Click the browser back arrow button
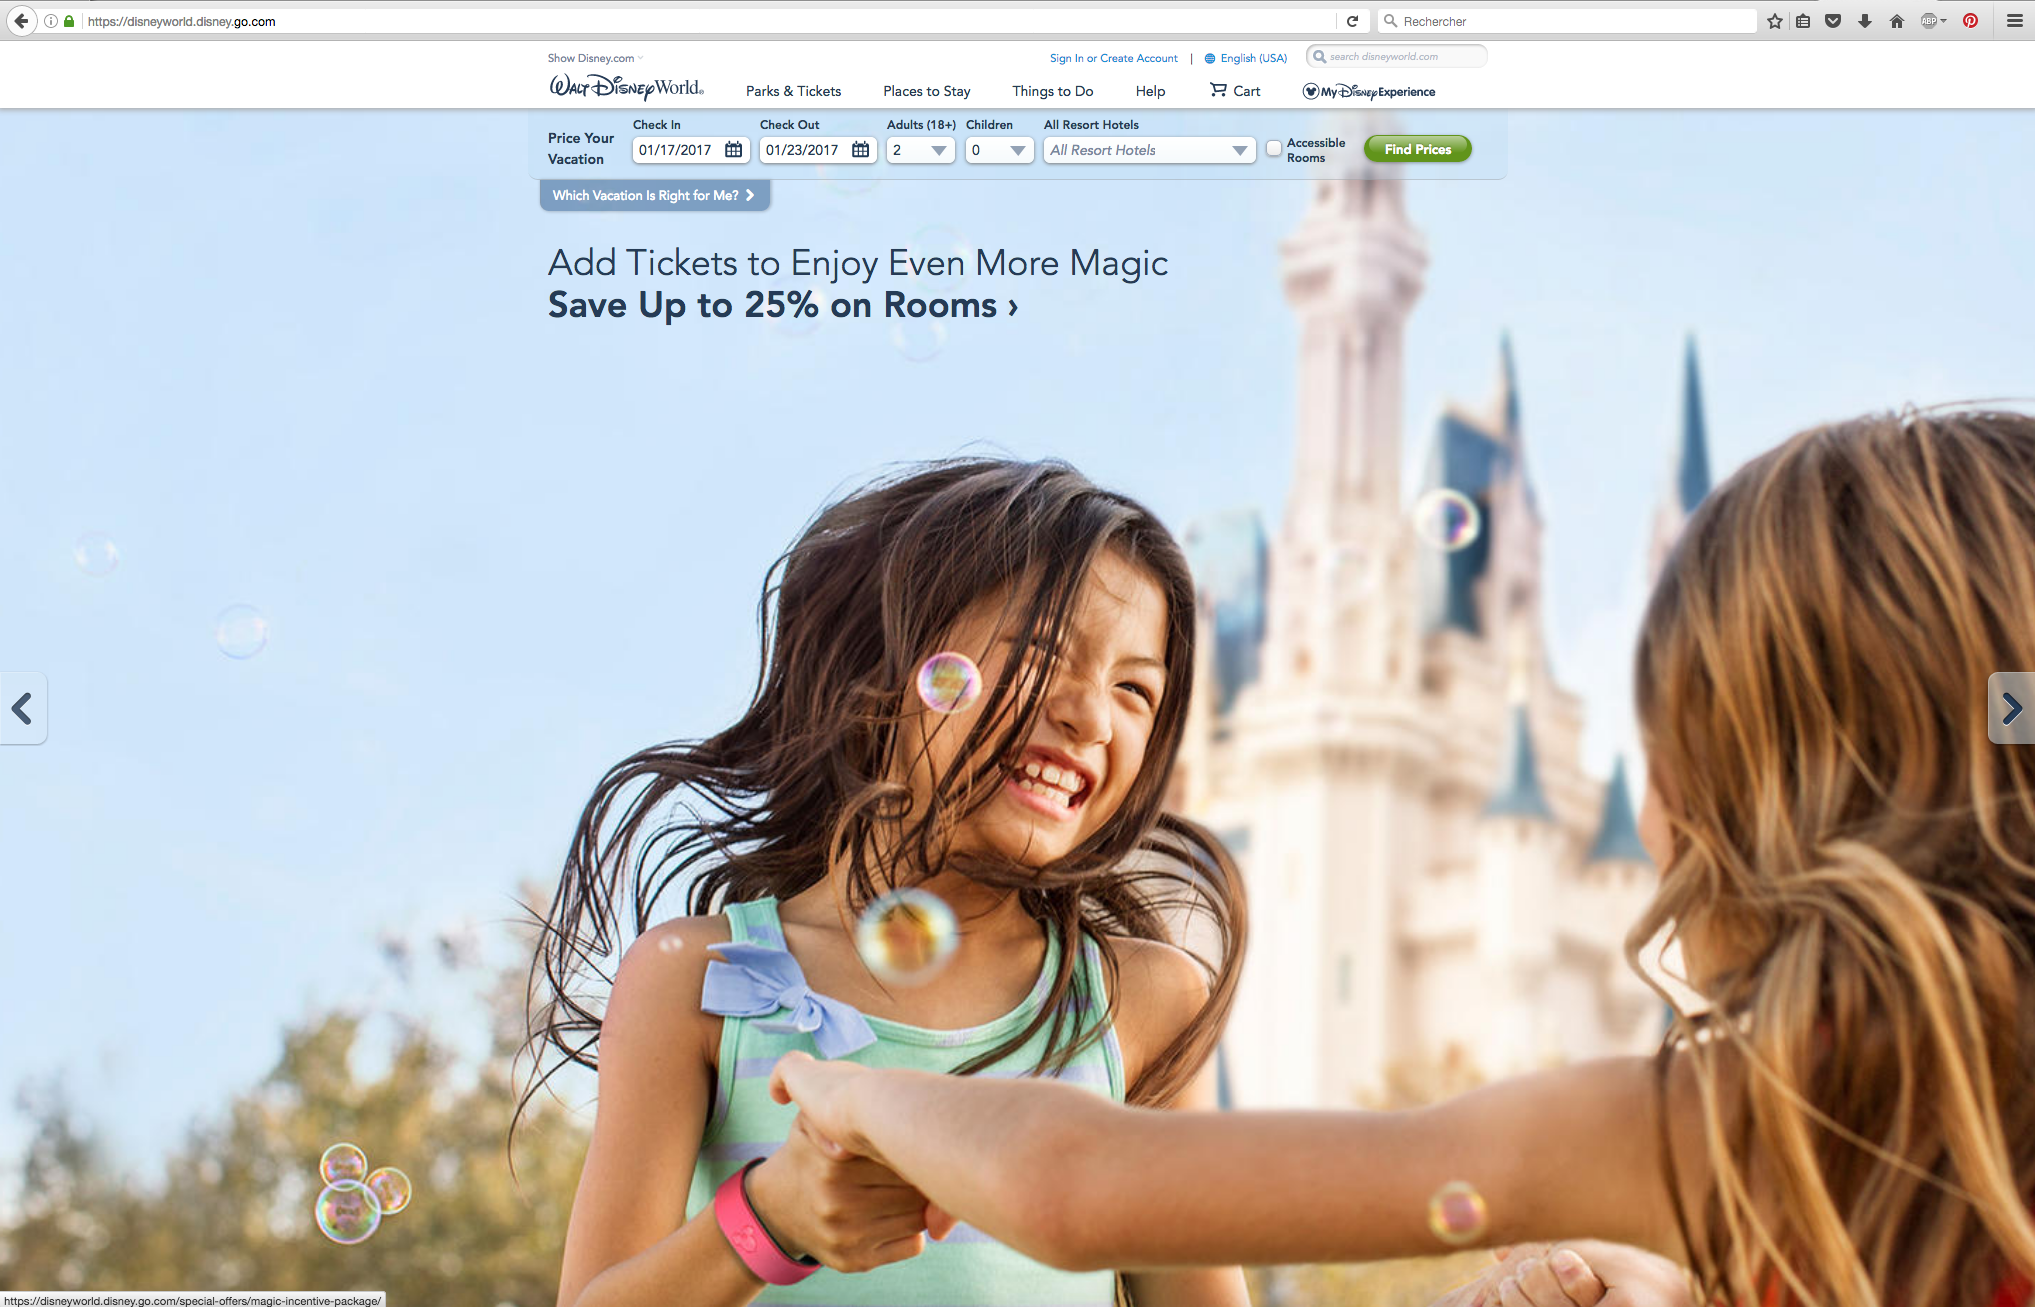Screen dimensions: 2035x1307 pos(21,21)
